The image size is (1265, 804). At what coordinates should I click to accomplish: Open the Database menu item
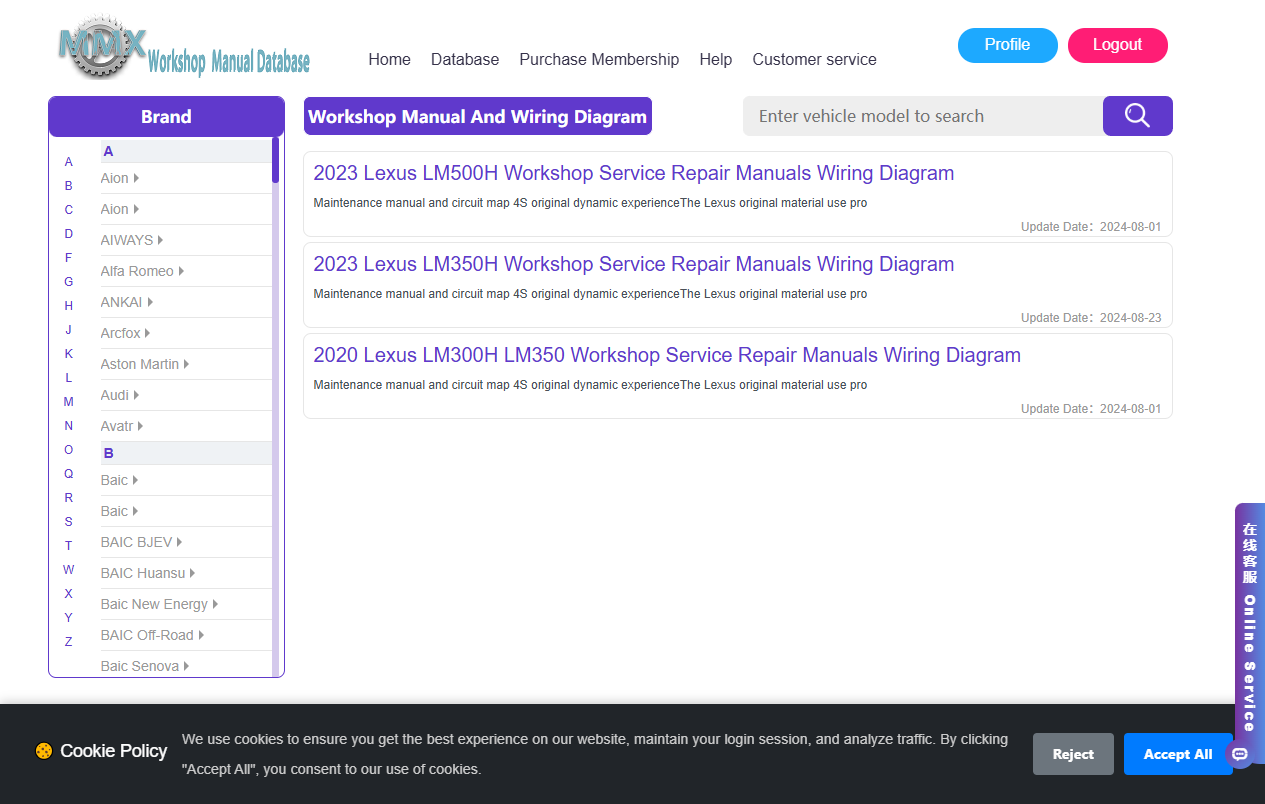(465, 59)
